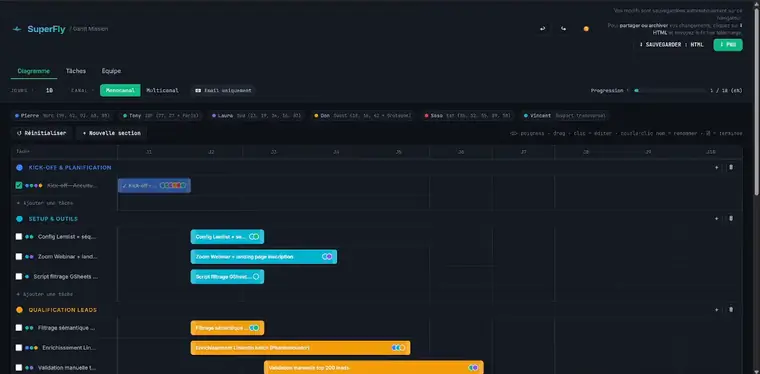Click Ajouter une tâche under Kick-off
This screenshot has width=760, height=374.
coord(45,203)
